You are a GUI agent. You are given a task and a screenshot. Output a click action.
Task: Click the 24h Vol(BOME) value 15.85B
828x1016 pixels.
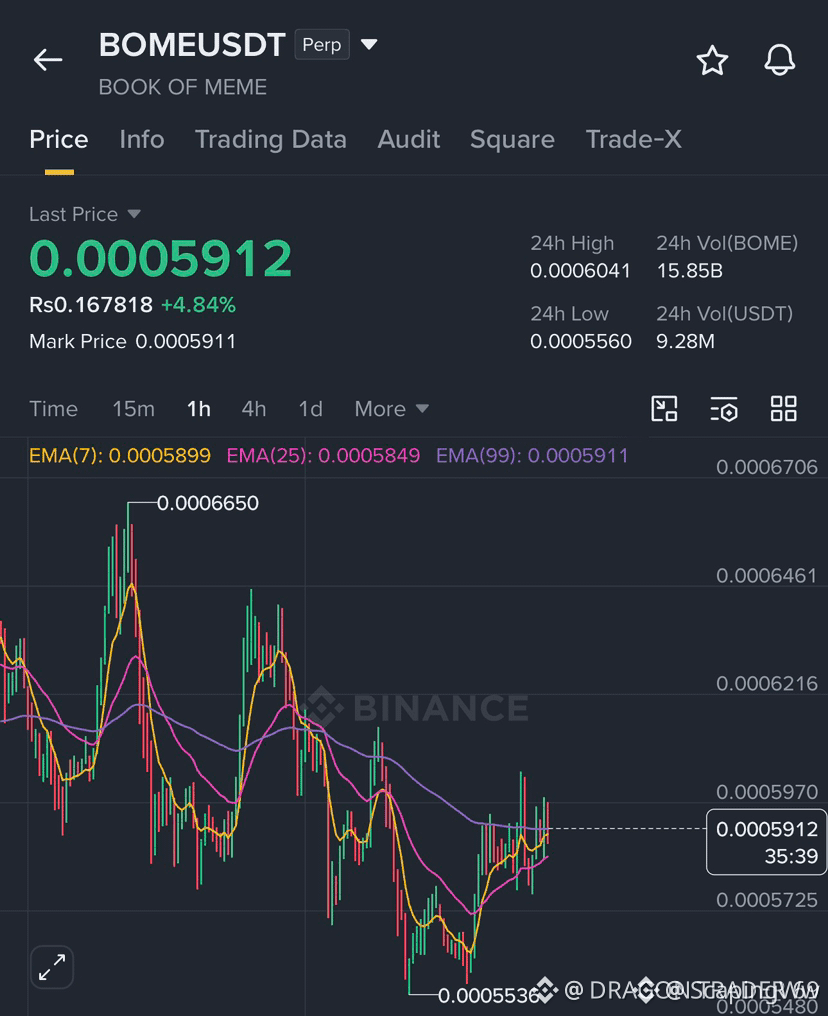point(689,271)
